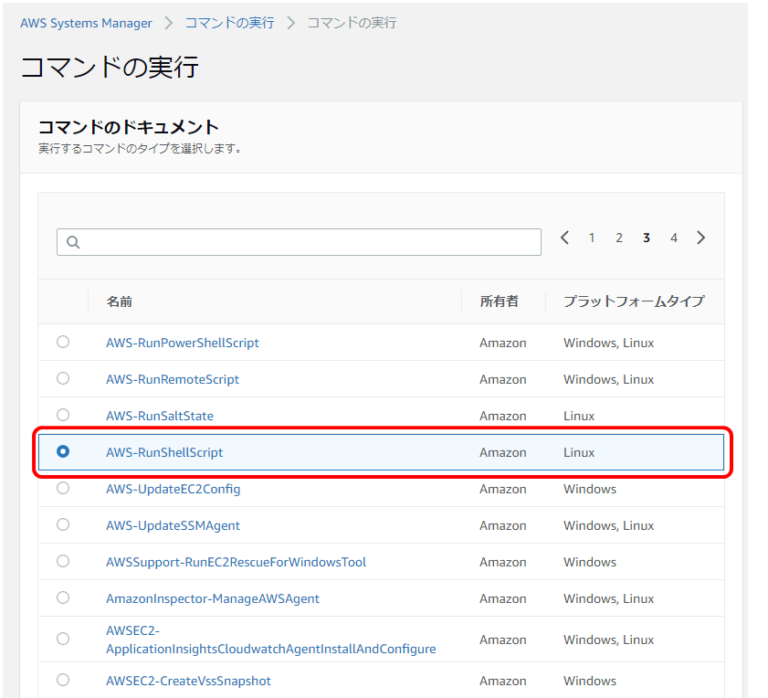Click the プラットフォームタイプ column header
The image size is (768, 698).
pos(634,301)
